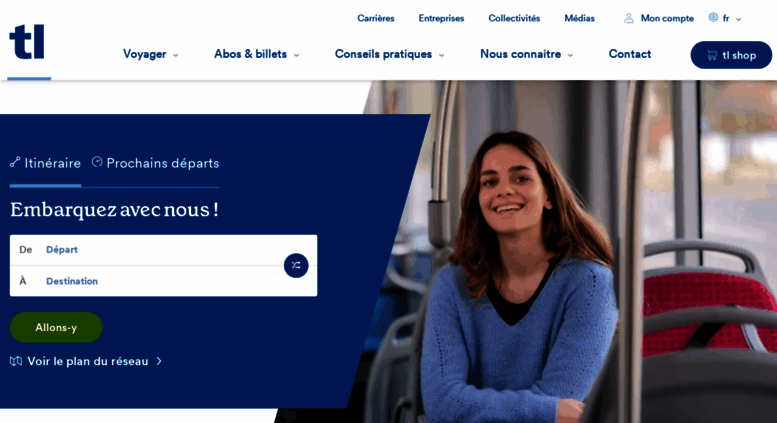Select the Itinéraire tab

pos(45,163)
